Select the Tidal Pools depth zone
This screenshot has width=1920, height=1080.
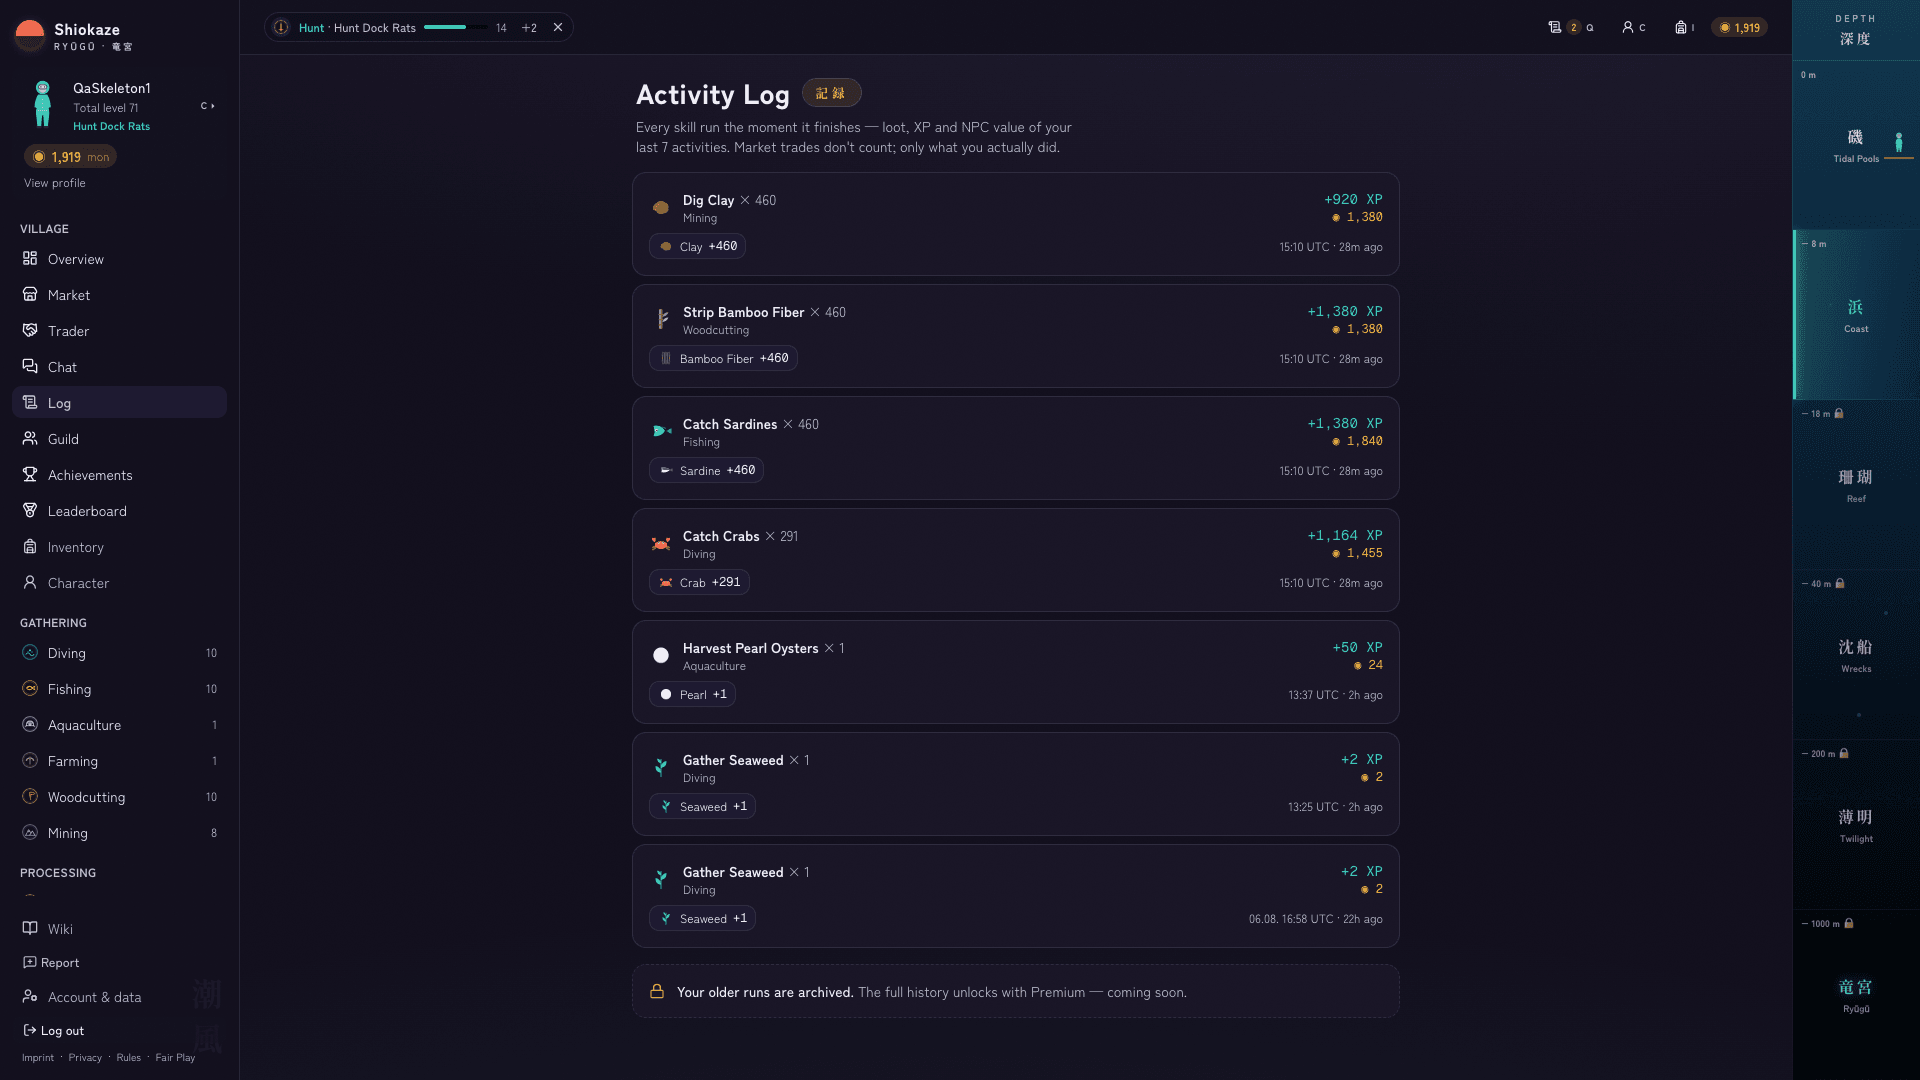tap(1856, 145)
